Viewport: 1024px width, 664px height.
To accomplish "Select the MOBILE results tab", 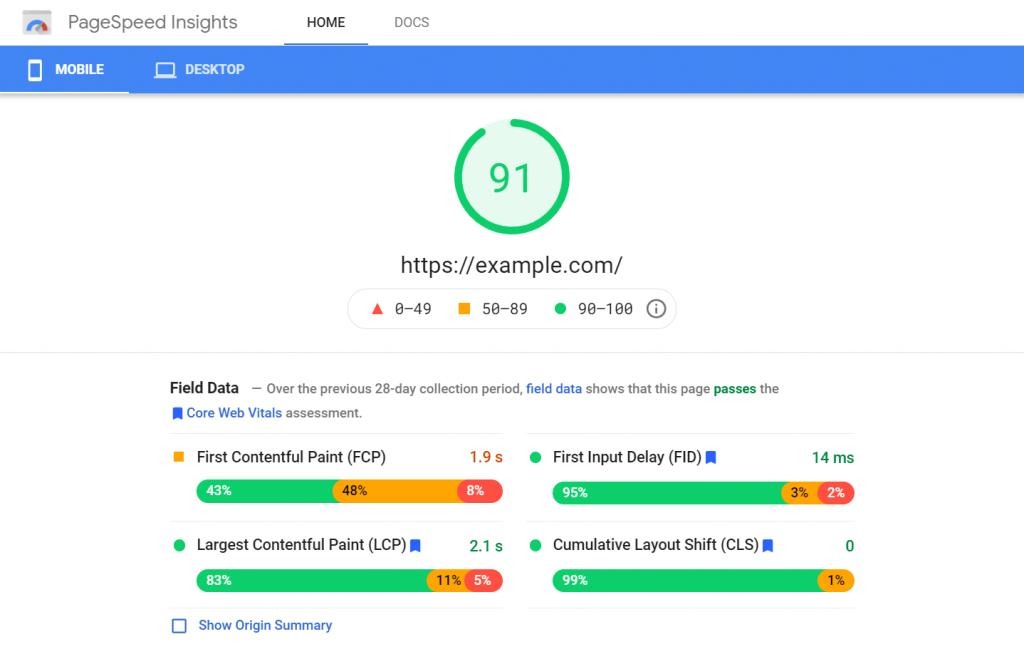I will coord(65,69).
